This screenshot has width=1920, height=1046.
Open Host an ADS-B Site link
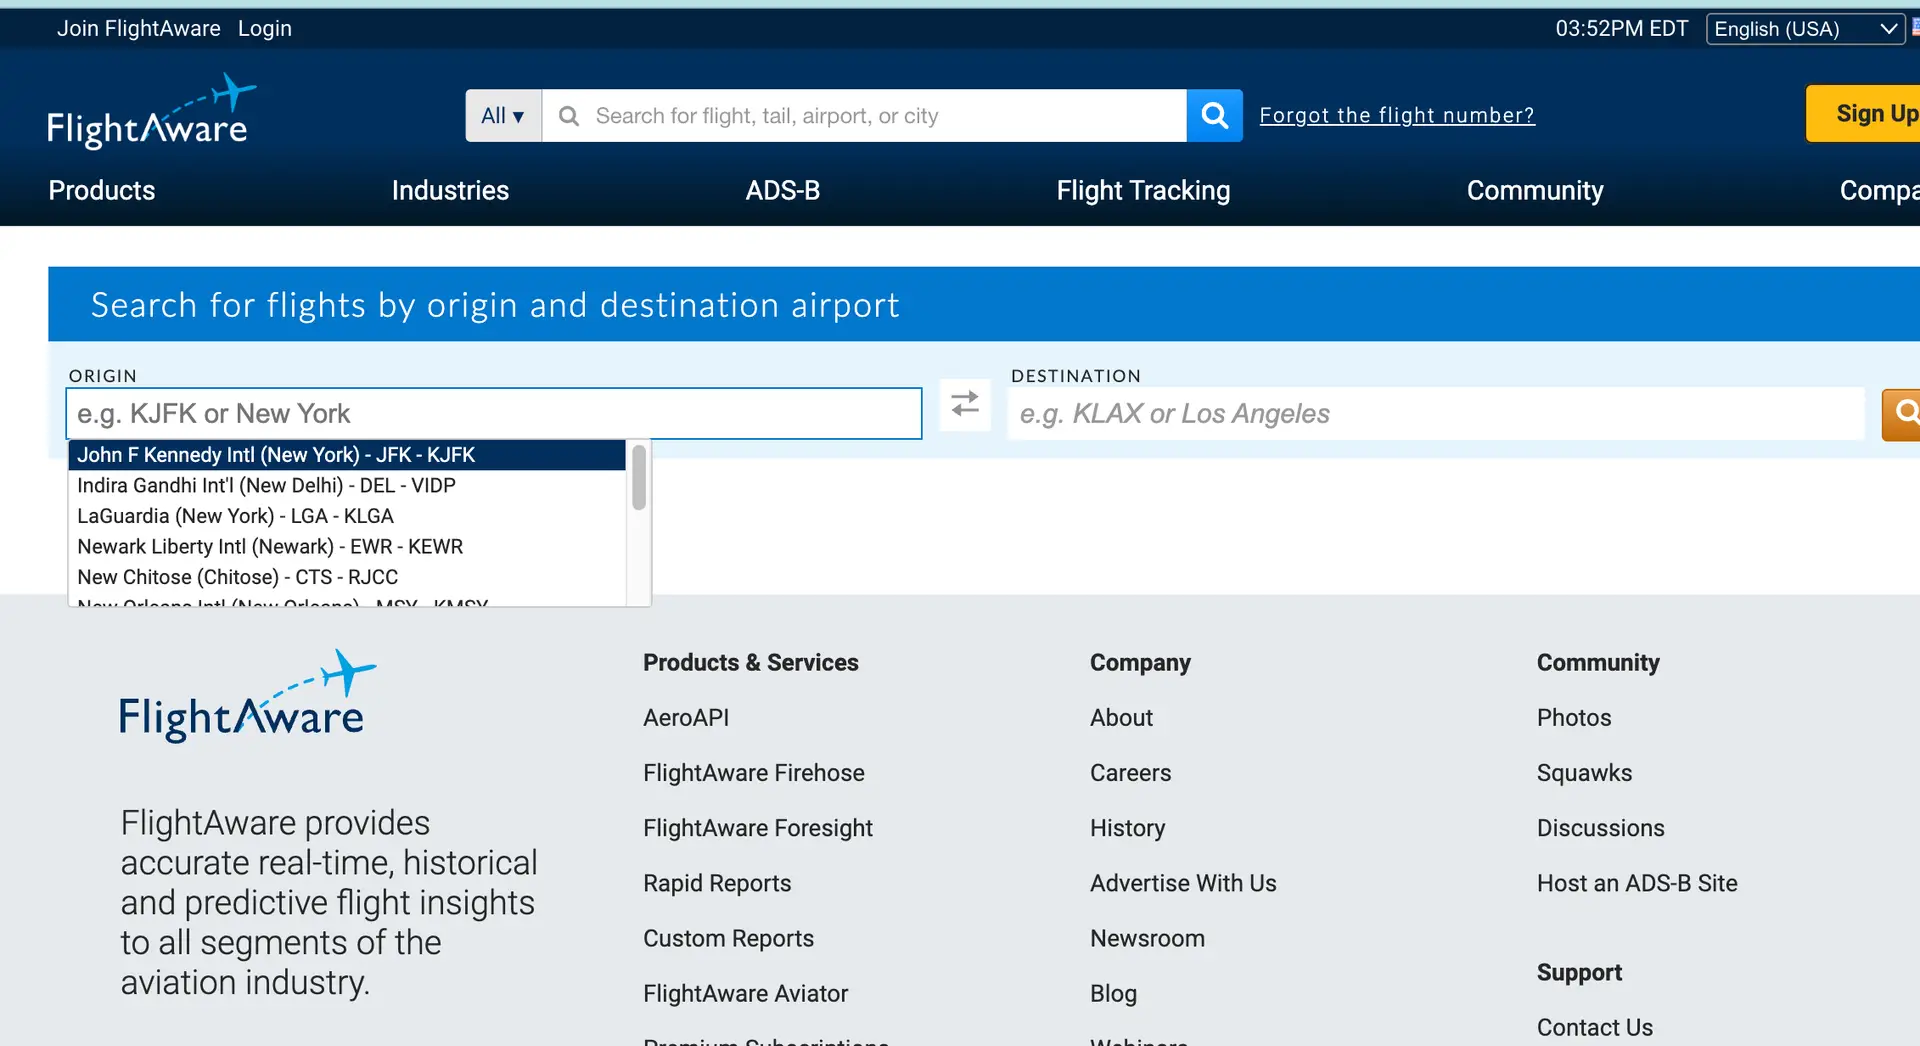pyautogui.click(x=1637, y=883)
